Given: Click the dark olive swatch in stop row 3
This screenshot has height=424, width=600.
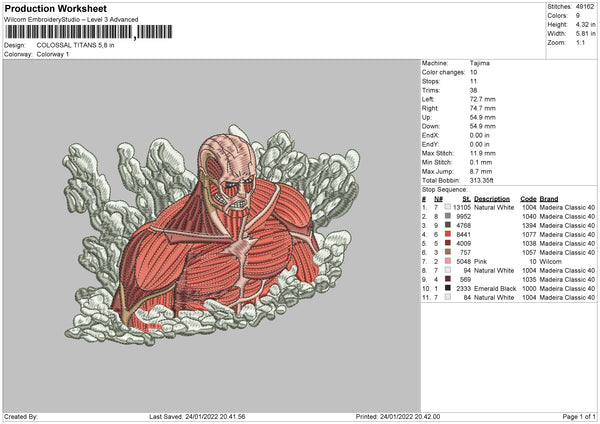Looking at the screenshot, I should pyautogui.click(x=447, y=225).
